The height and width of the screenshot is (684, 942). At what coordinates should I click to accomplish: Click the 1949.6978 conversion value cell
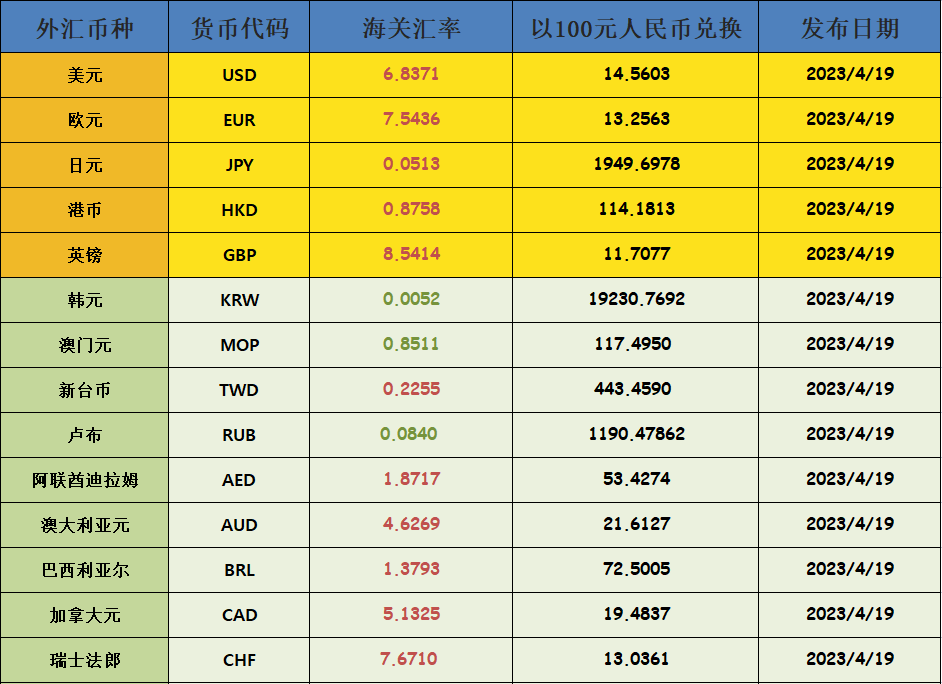(636, 164)
